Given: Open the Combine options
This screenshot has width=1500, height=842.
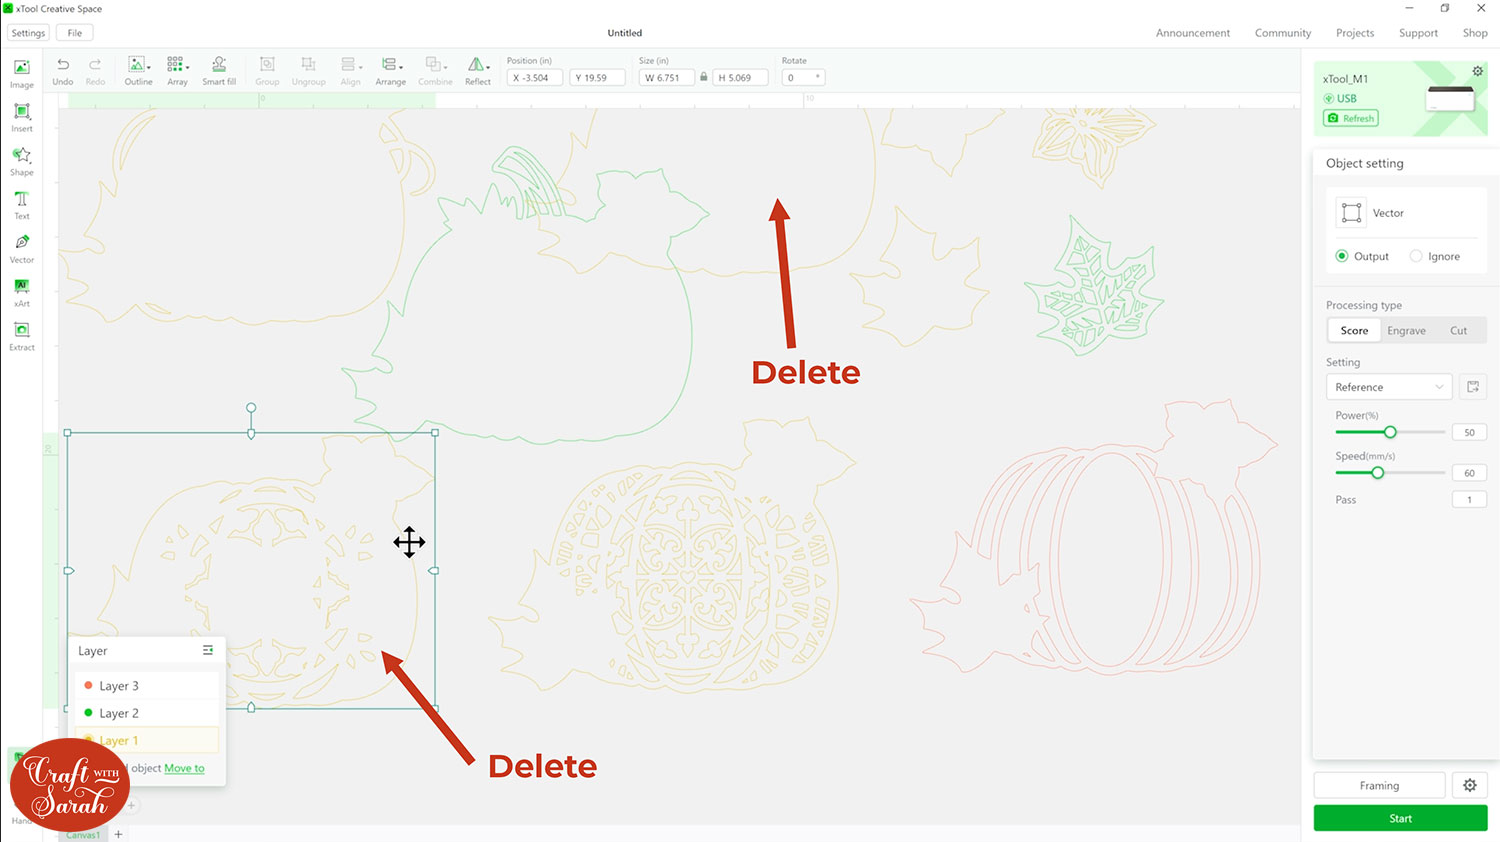Looking at the screenshot, I should click(x=435, y=71).
